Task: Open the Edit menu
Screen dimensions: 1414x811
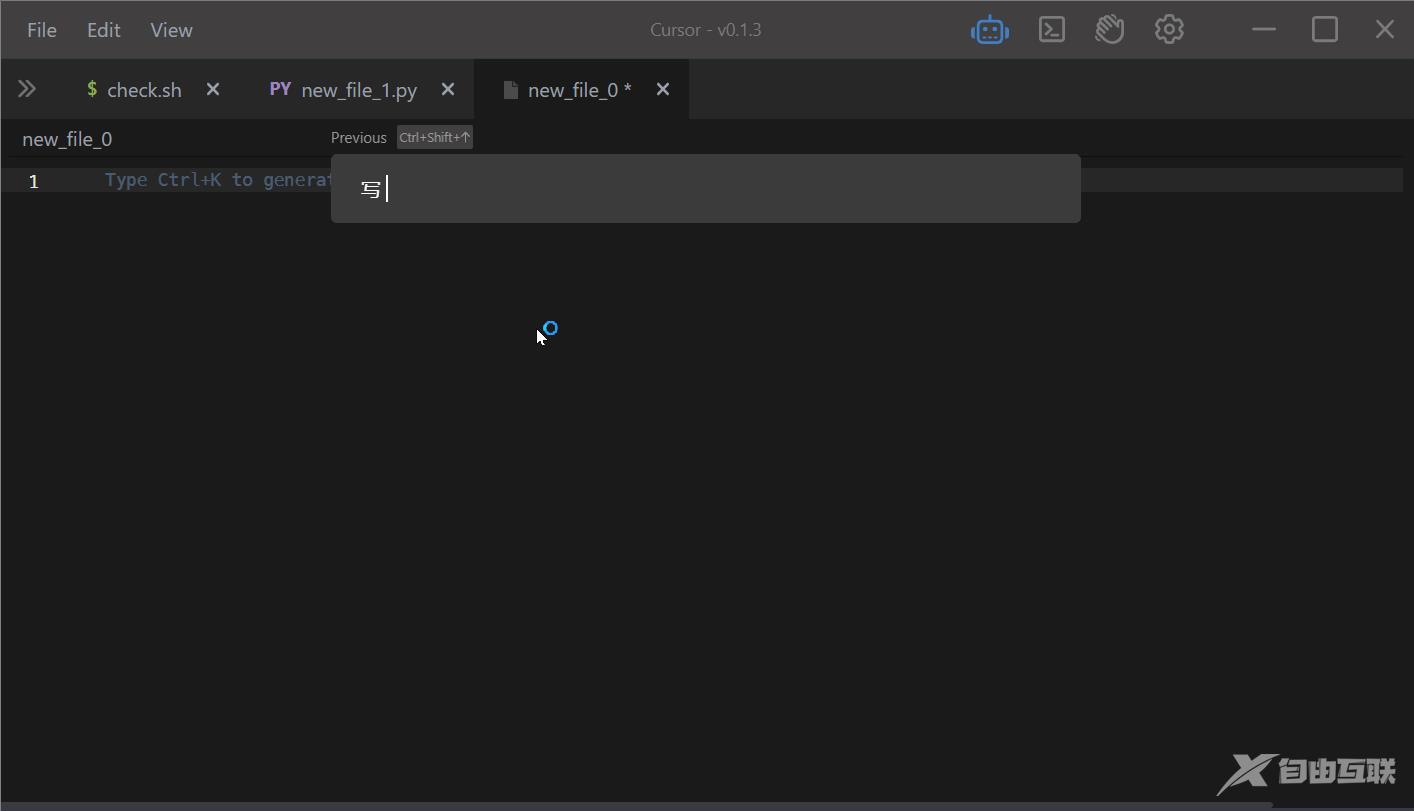Action: [x=103, y=30]
